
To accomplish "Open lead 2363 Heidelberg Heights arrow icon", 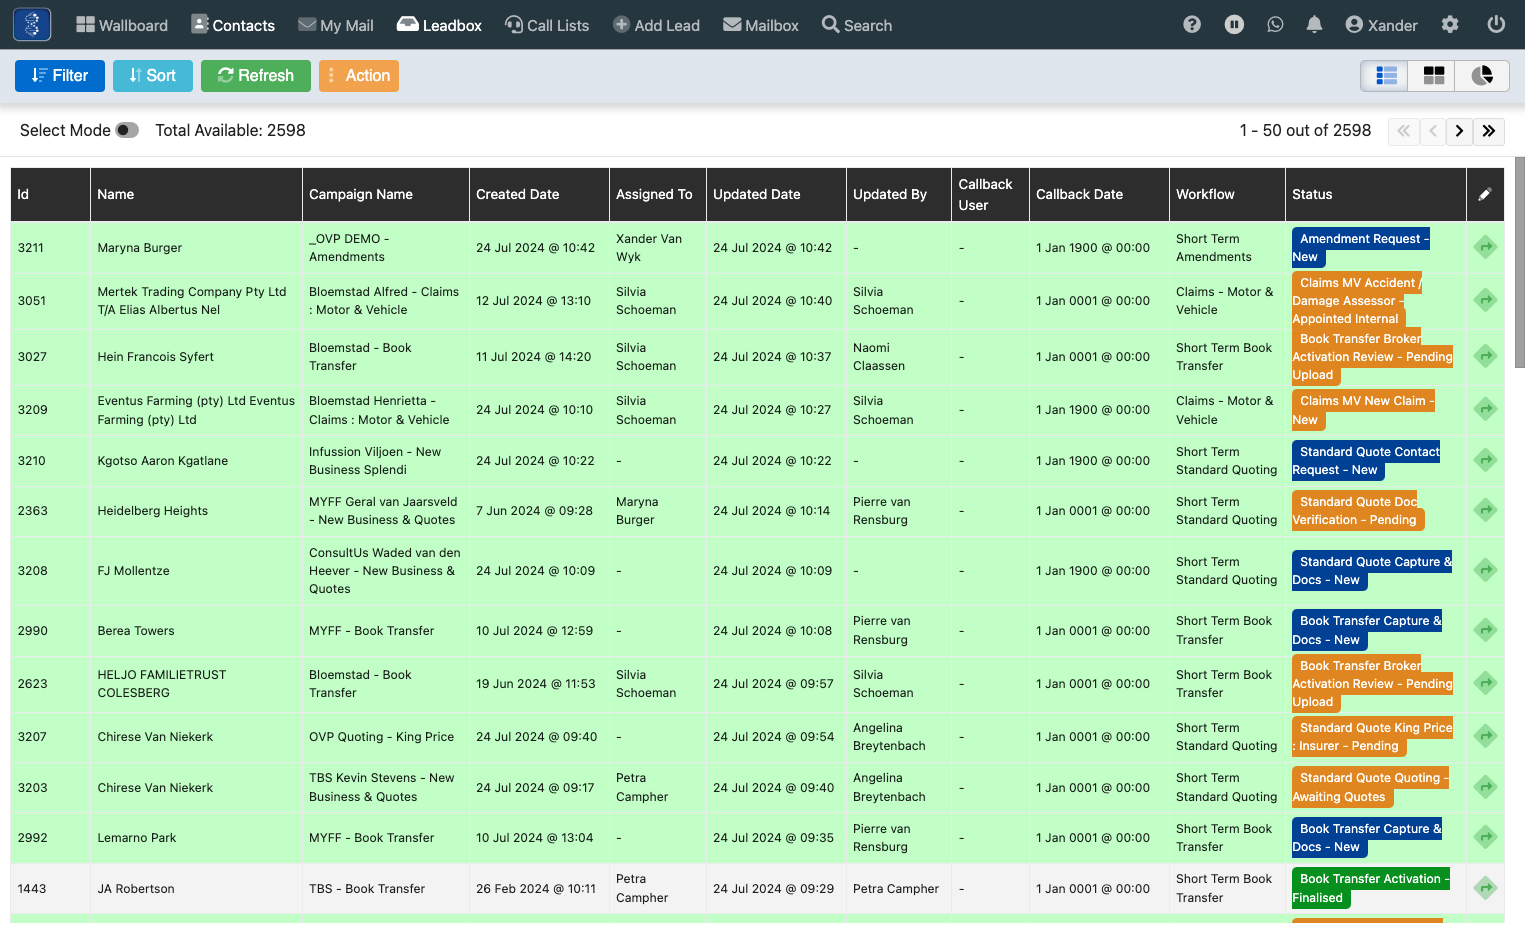I will [x=1486, y=510].
